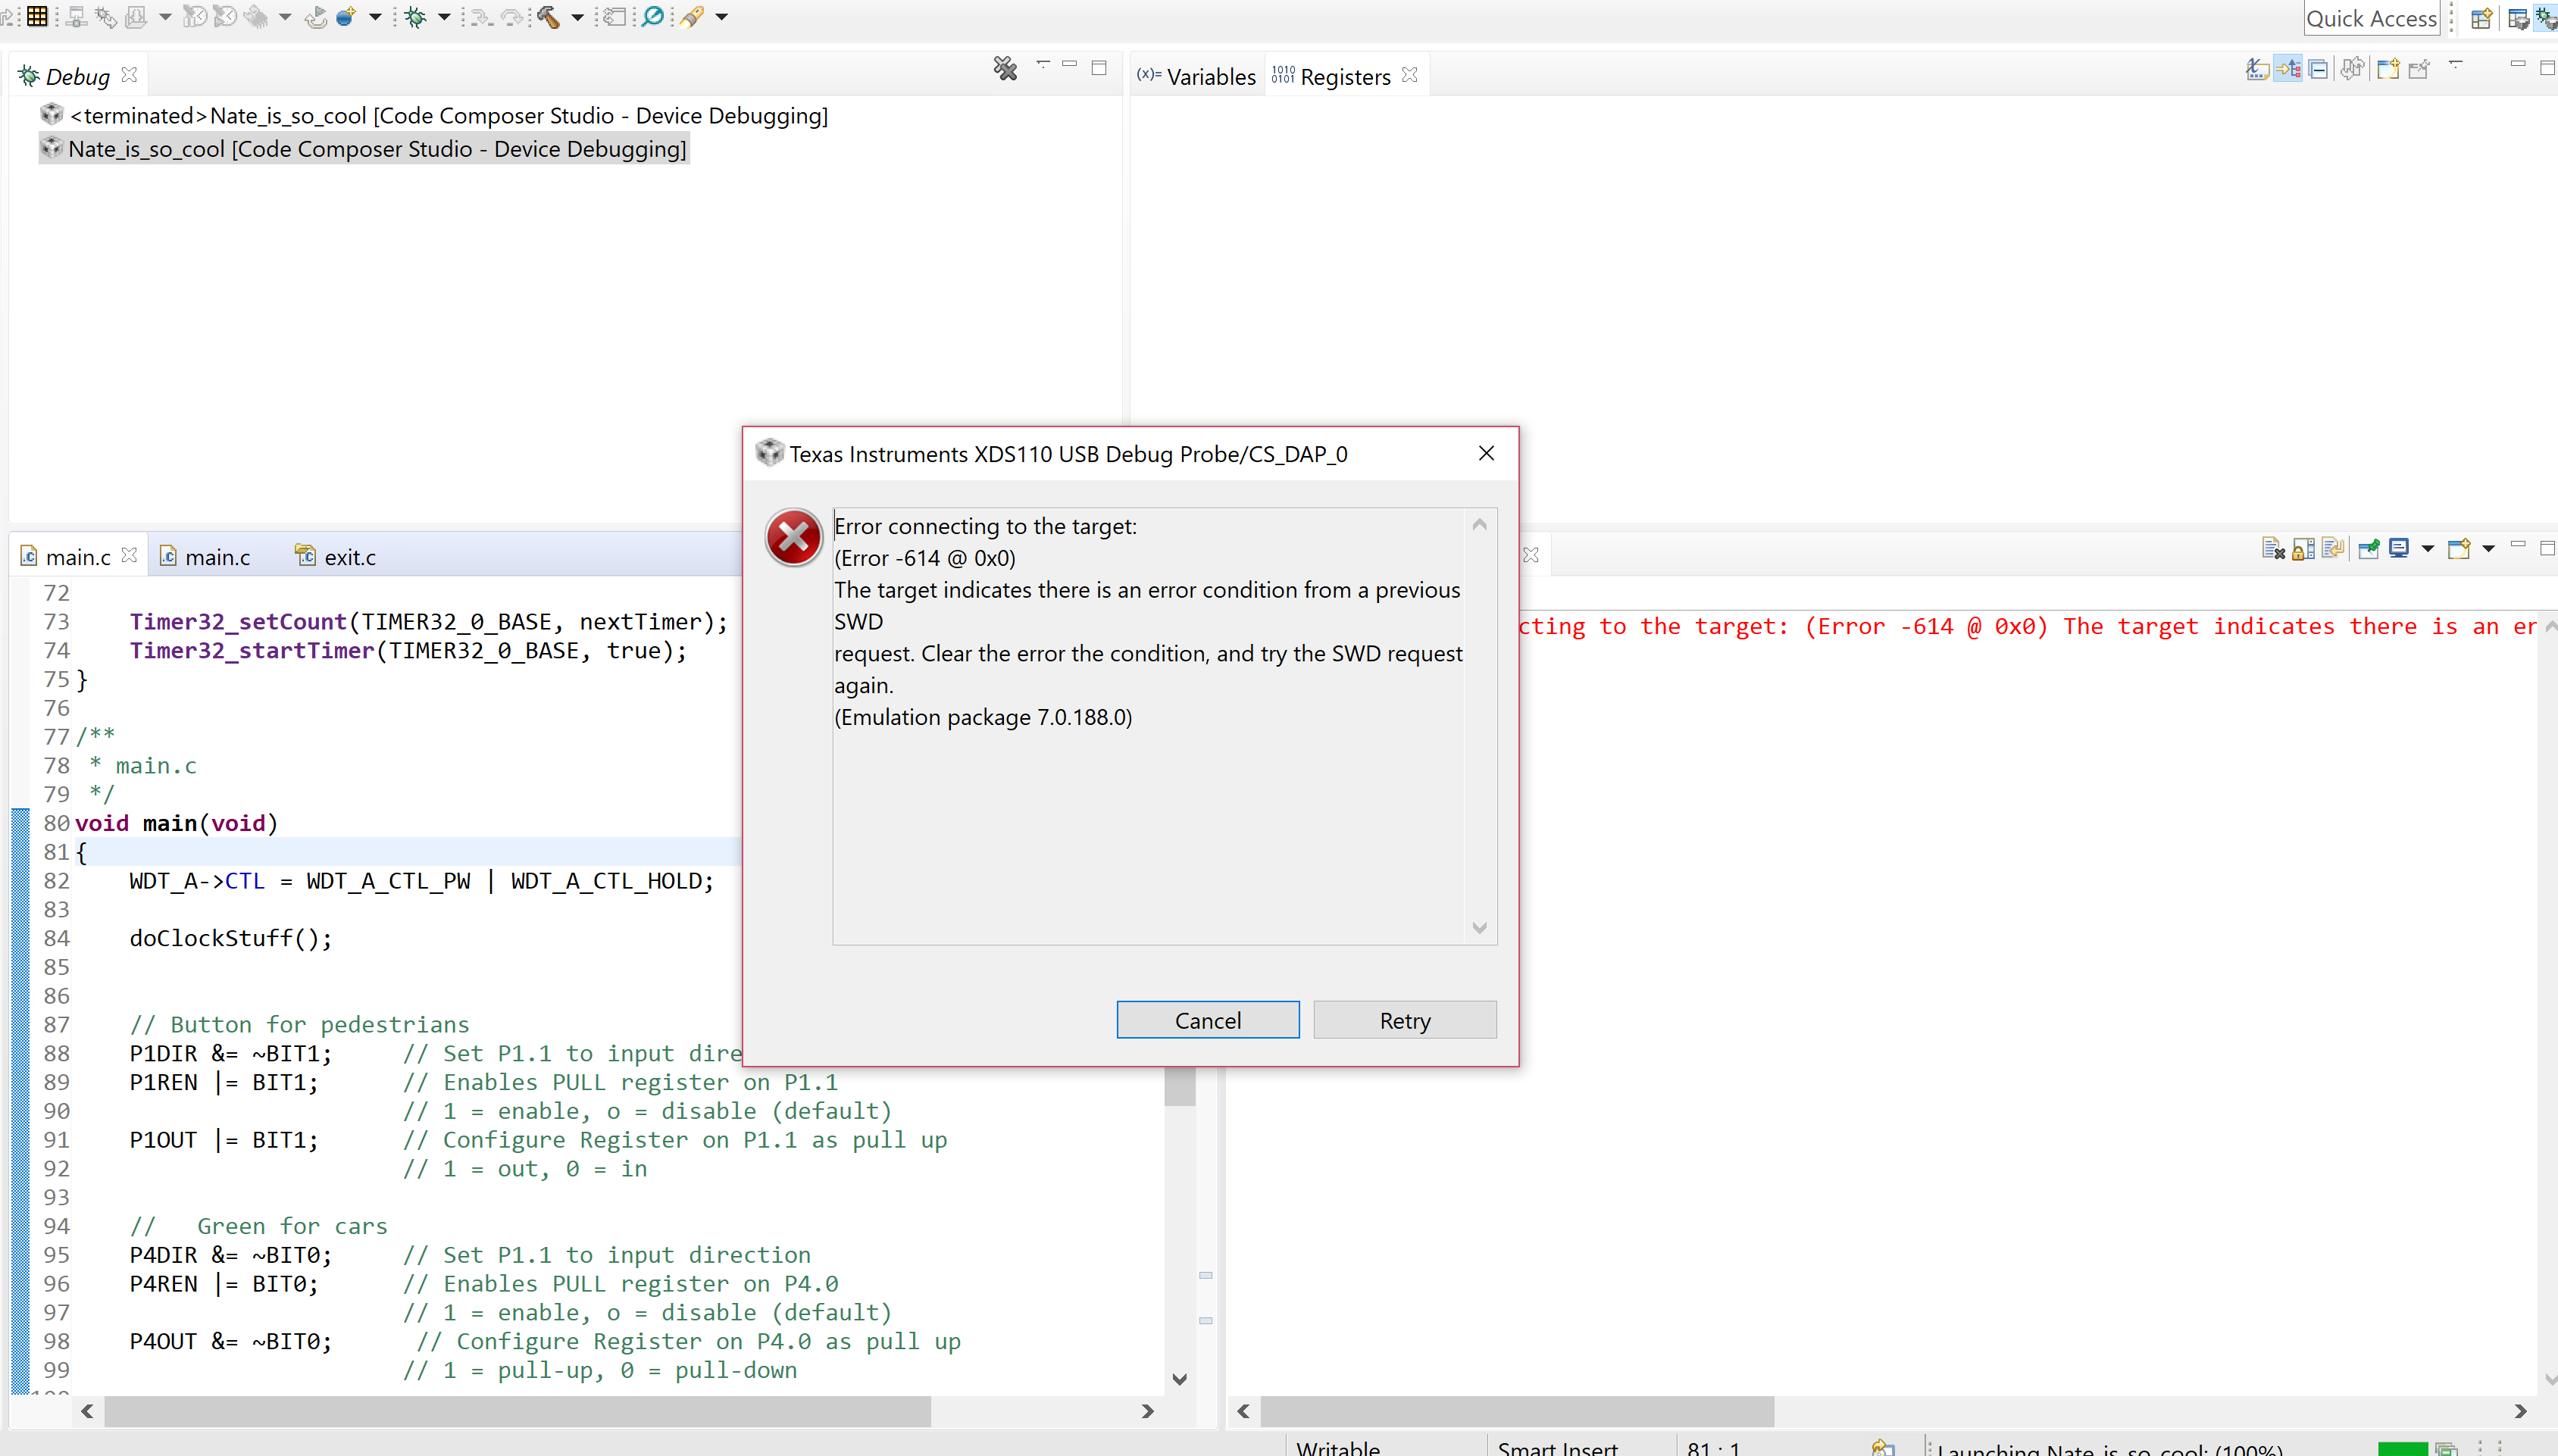Image resolution: width=2558 pixels, height=1456 pixels.
Task: Scroll down in the error dialog message
Action: [1481, 927]
